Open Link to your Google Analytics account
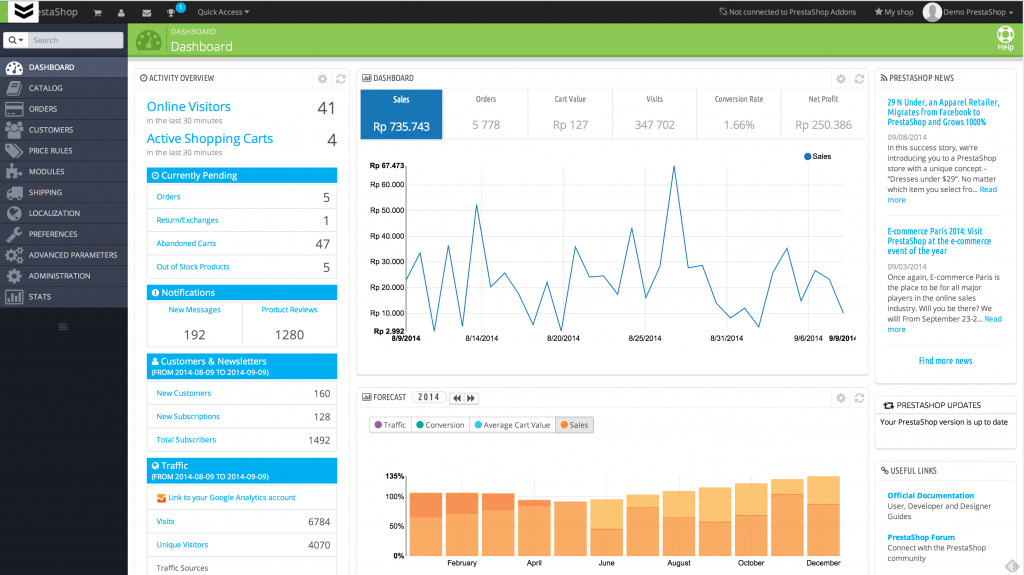1024x575 pixels. [x=232, y=498]
